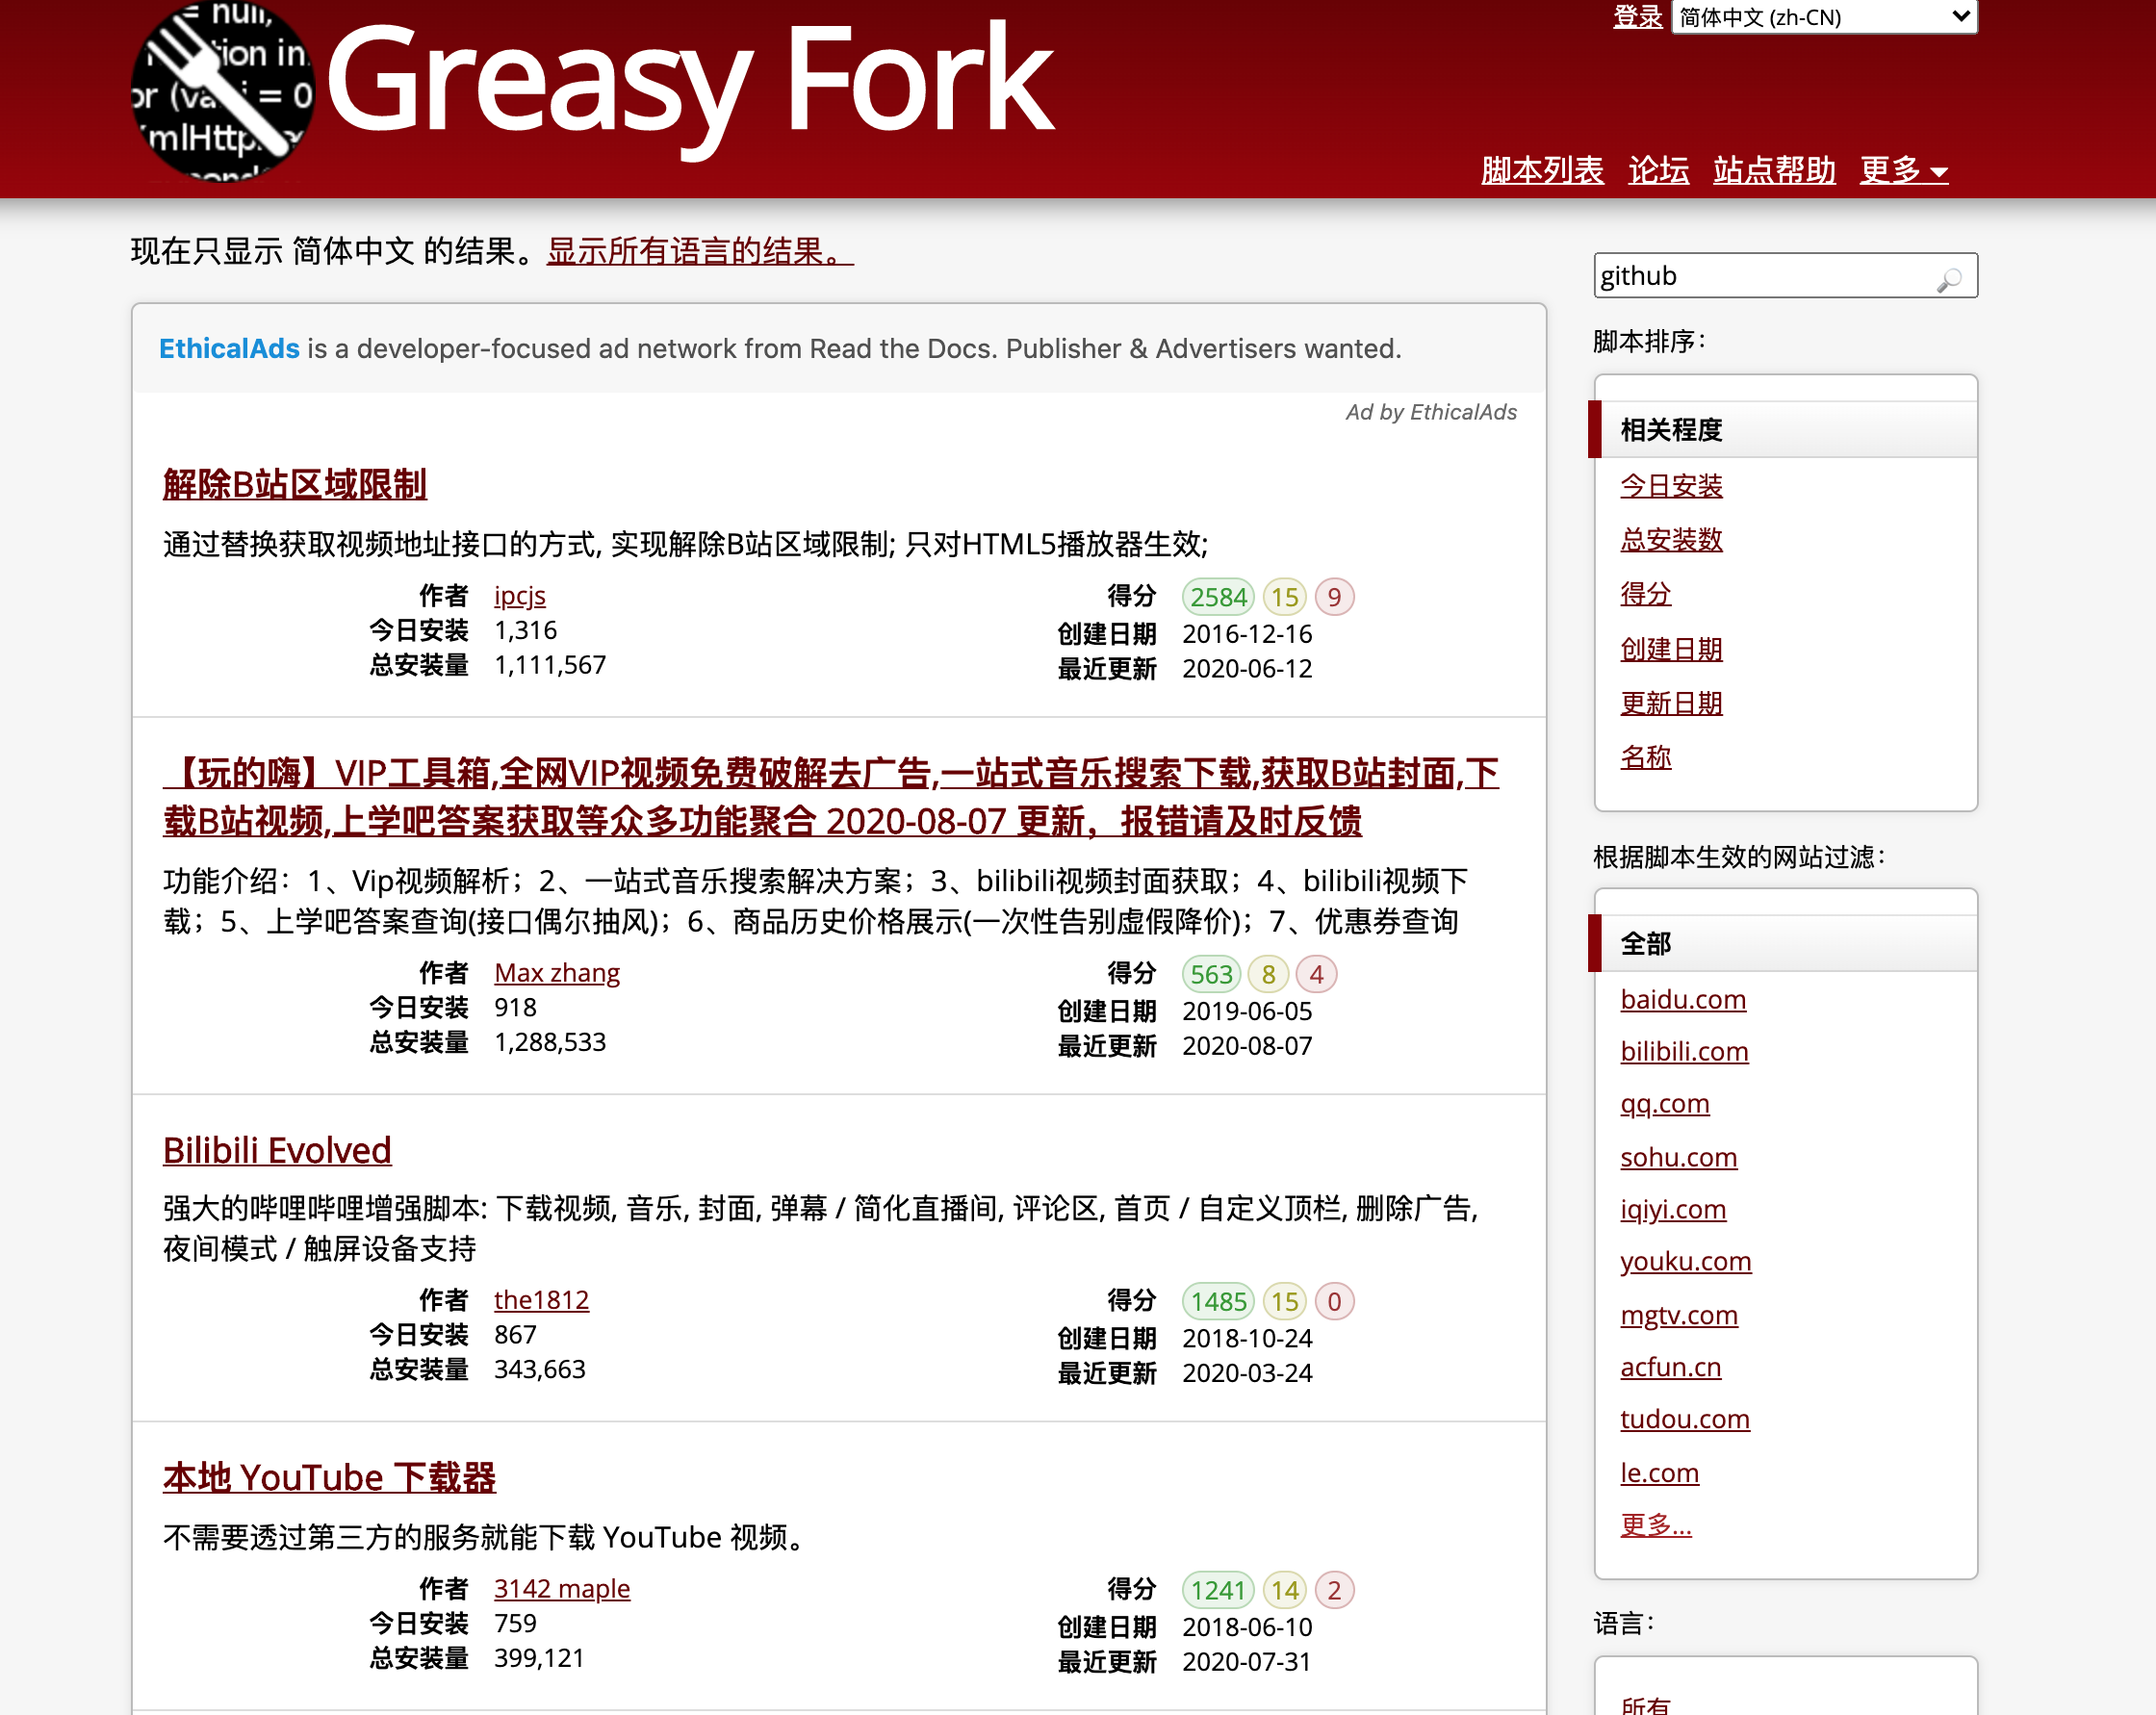This screenshot has height=1715, width=2156.
Task: Click the green 2584 good ratings badge
Action: (1217, 597)
